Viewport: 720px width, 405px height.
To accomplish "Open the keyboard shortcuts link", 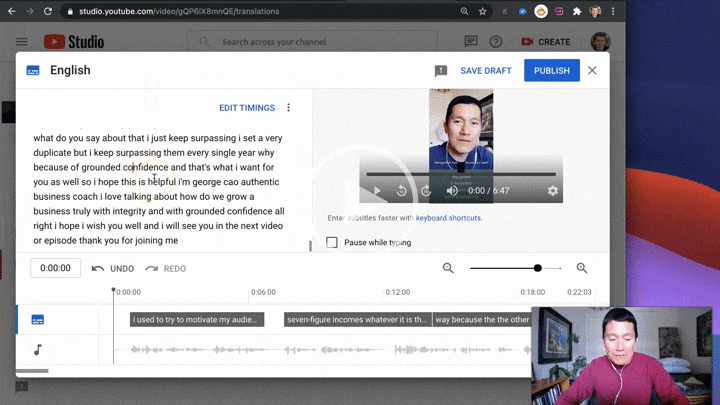I will click(x=448, y=218).
